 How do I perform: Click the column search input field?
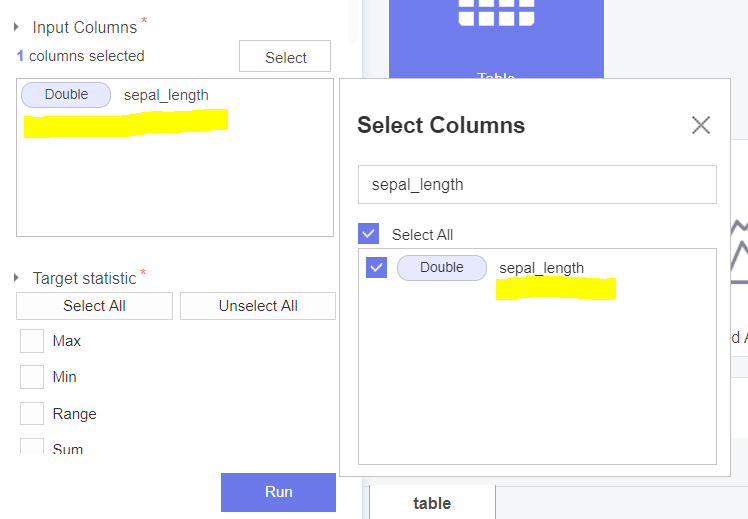point(537,184)
